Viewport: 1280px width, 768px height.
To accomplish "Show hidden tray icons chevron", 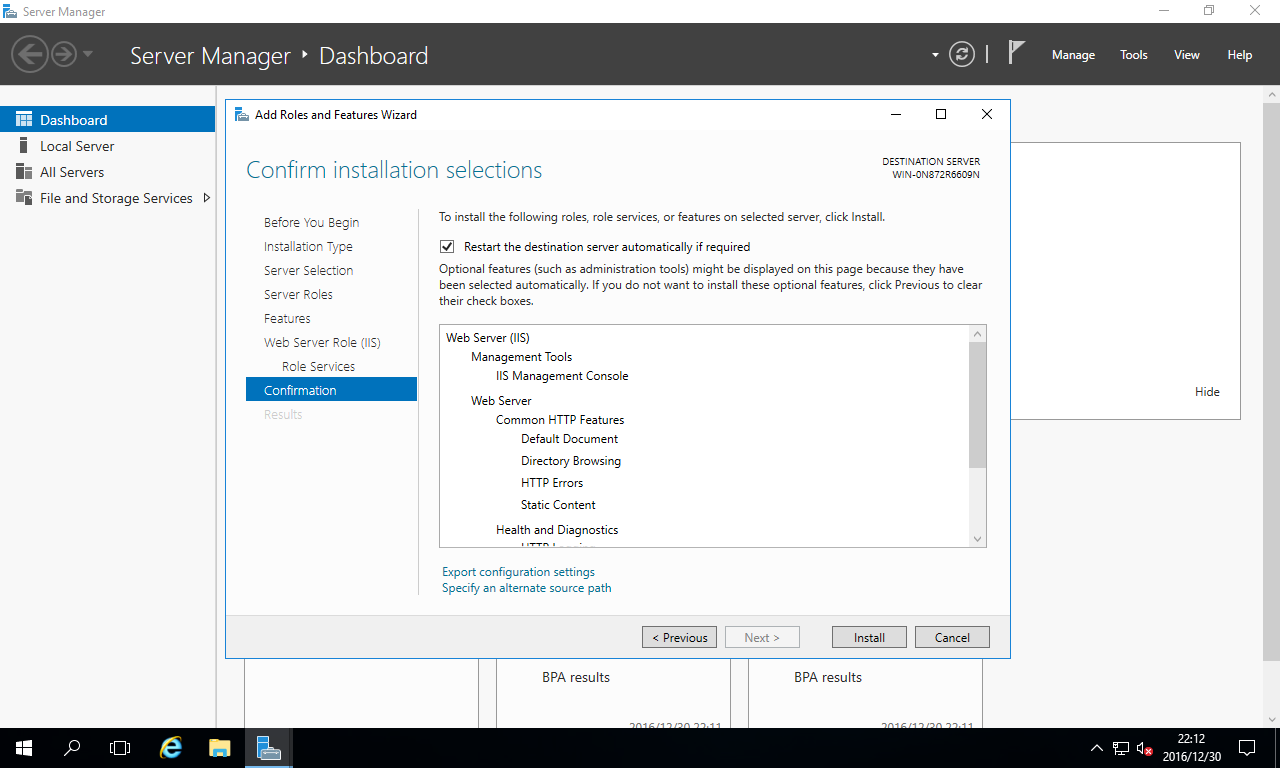I will 1097,748.
